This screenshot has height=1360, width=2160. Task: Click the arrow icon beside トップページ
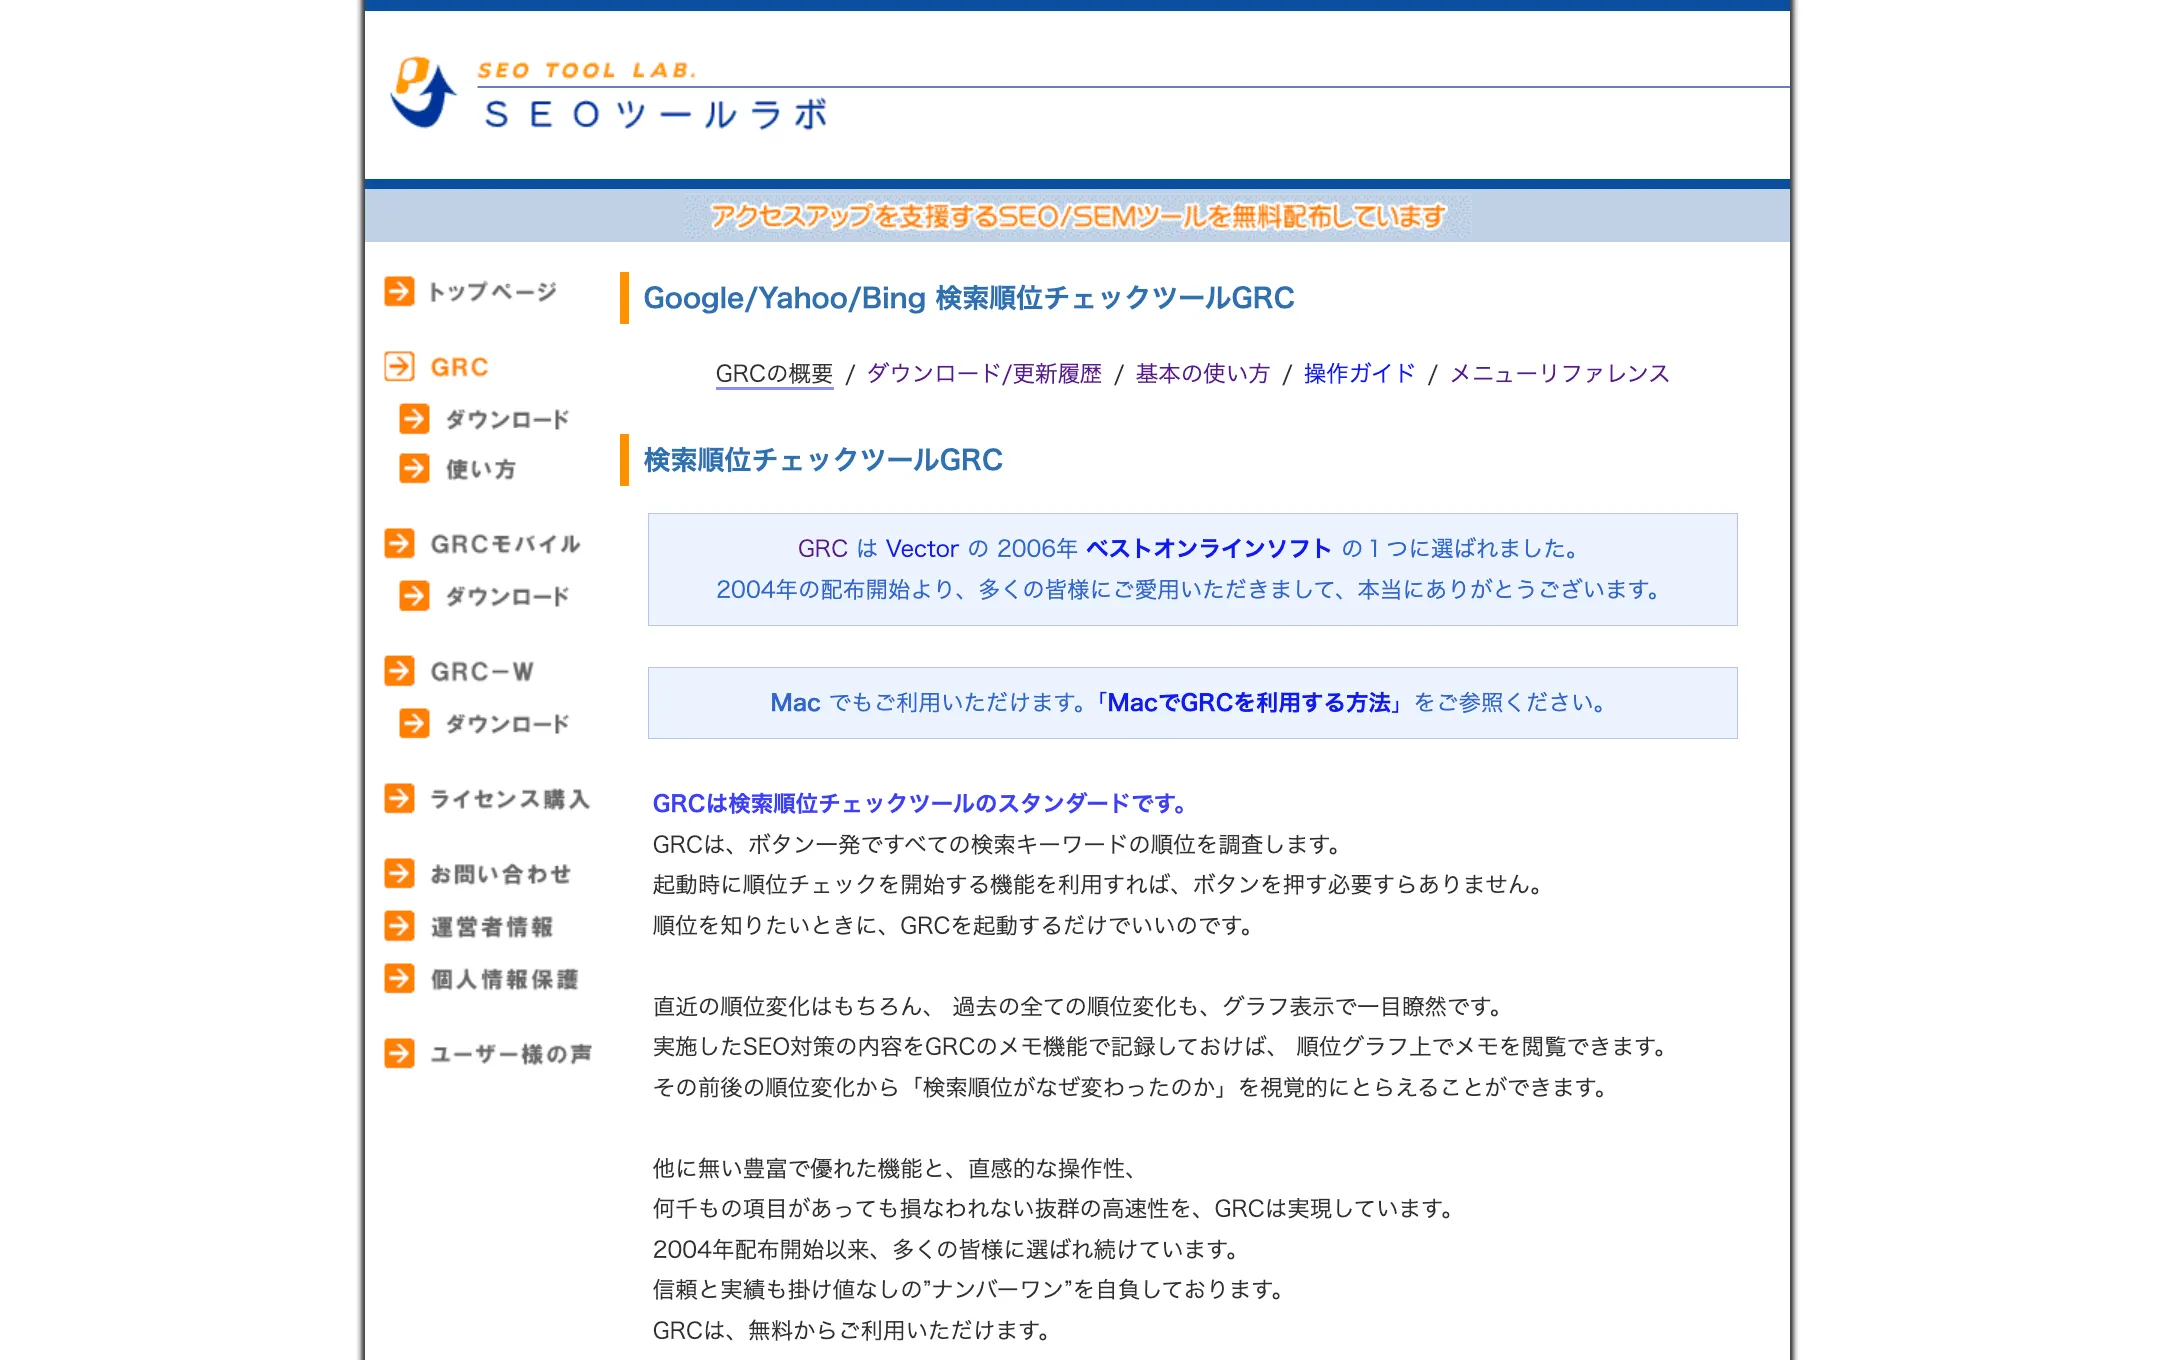[399, 291]
